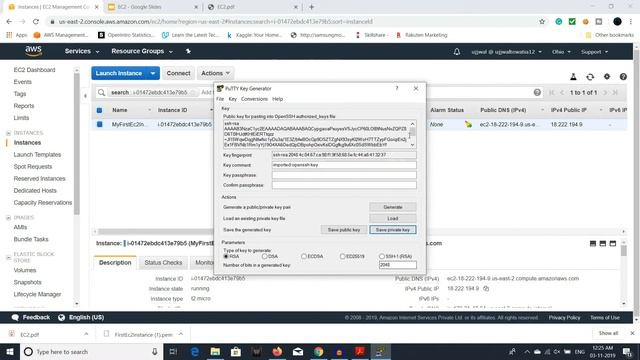Switch to the Description tab
Screen dimensions: 640x360
[115, 262]
